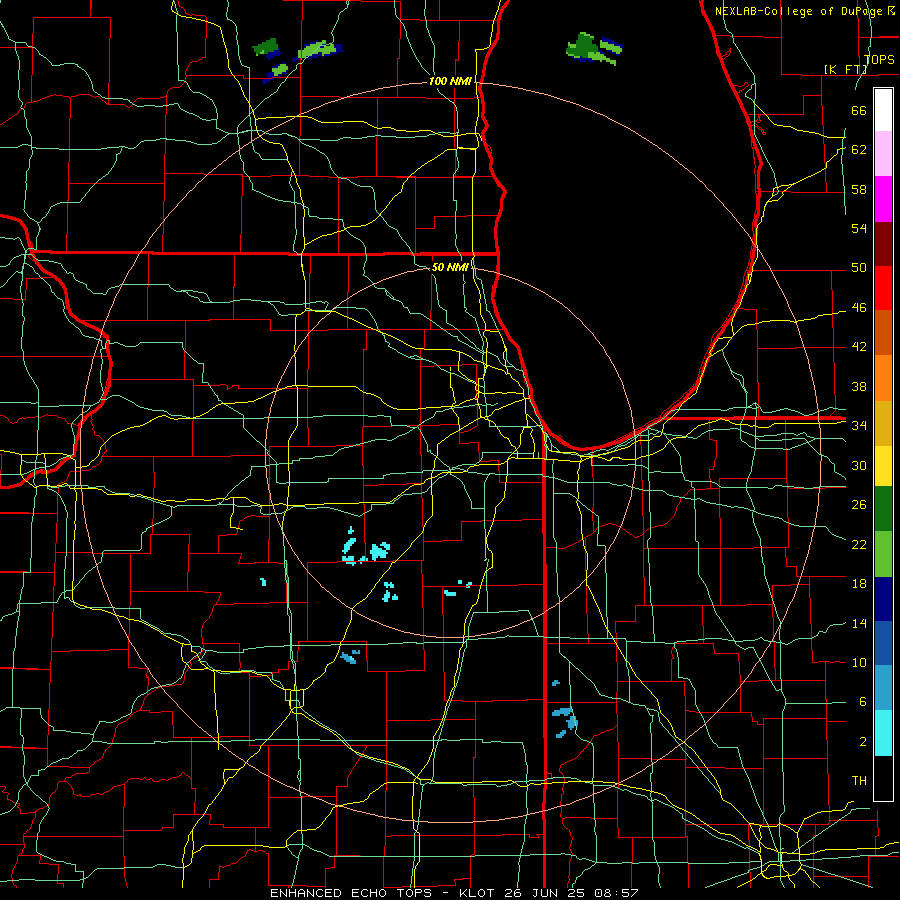Select the 58 tick label on the legend

859,189
